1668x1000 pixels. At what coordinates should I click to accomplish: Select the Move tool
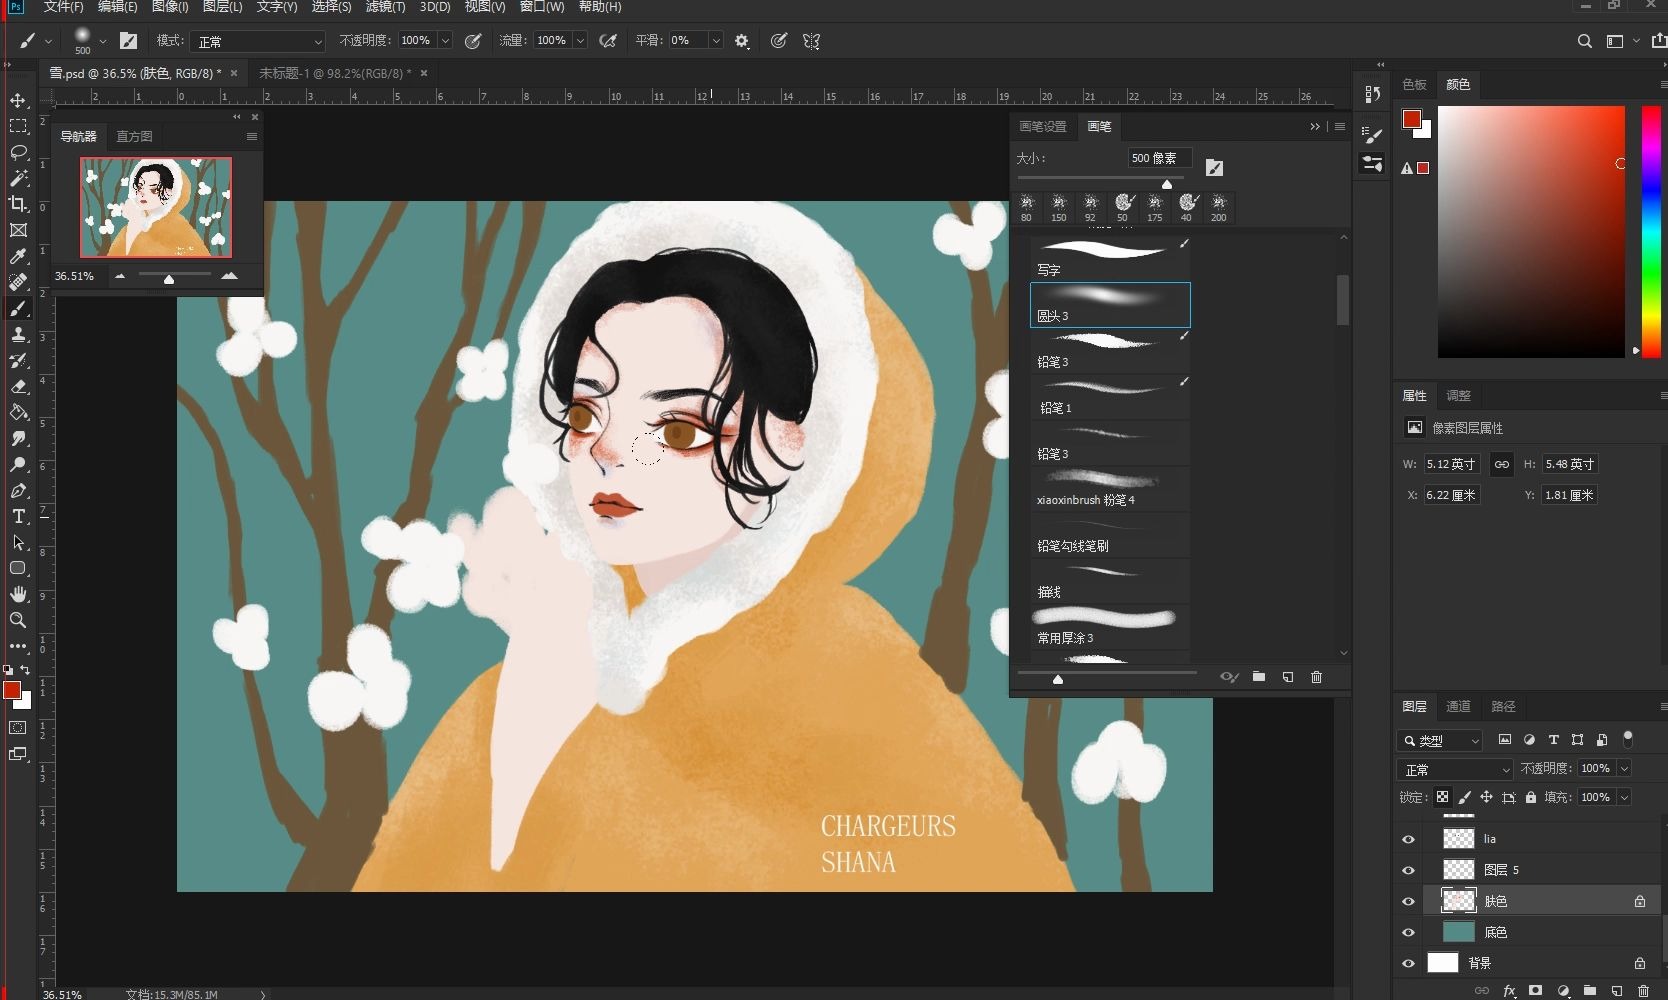point(18,100)
